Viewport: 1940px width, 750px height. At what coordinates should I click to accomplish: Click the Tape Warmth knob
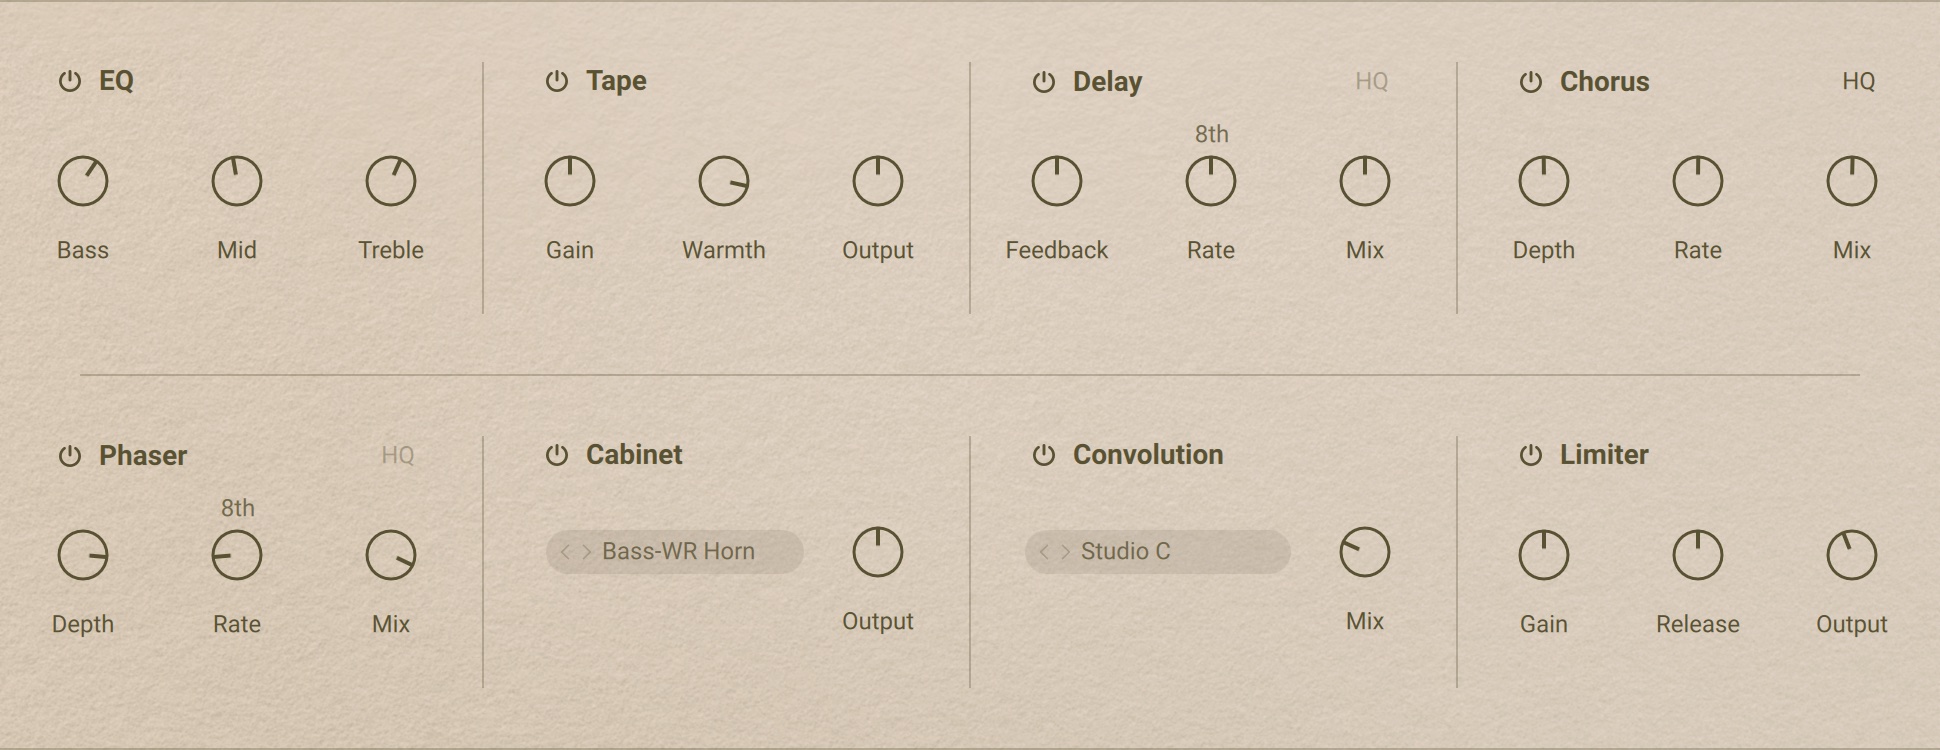[x=723, y=182]
